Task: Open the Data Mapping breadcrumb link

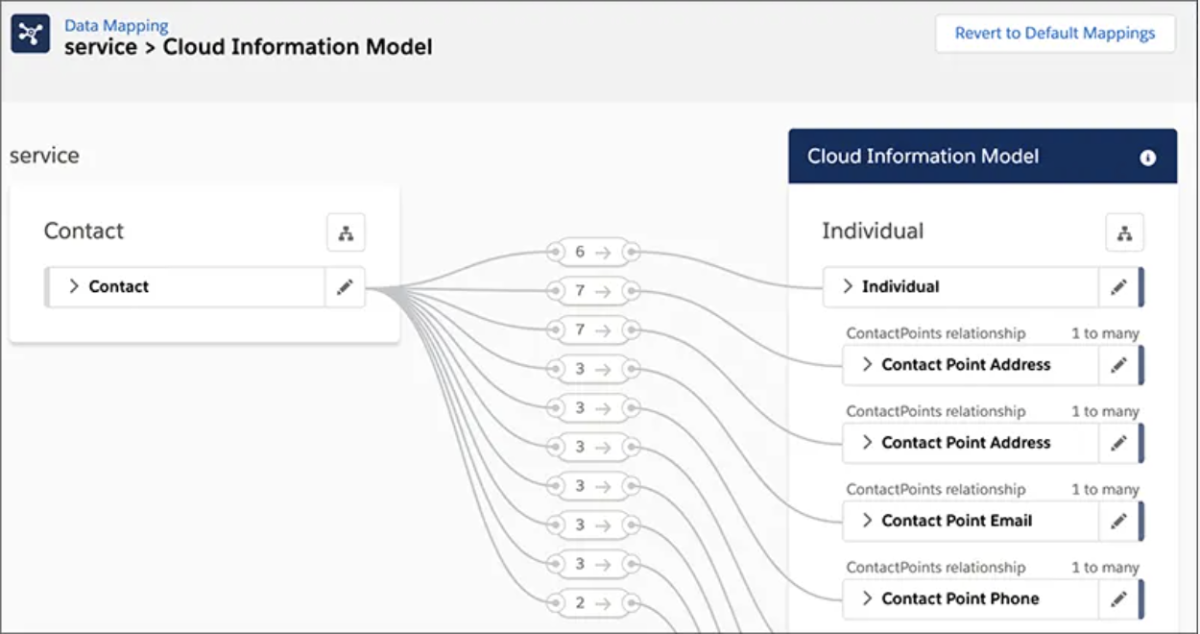Action: pyautogui.click(x=116, y=24)
